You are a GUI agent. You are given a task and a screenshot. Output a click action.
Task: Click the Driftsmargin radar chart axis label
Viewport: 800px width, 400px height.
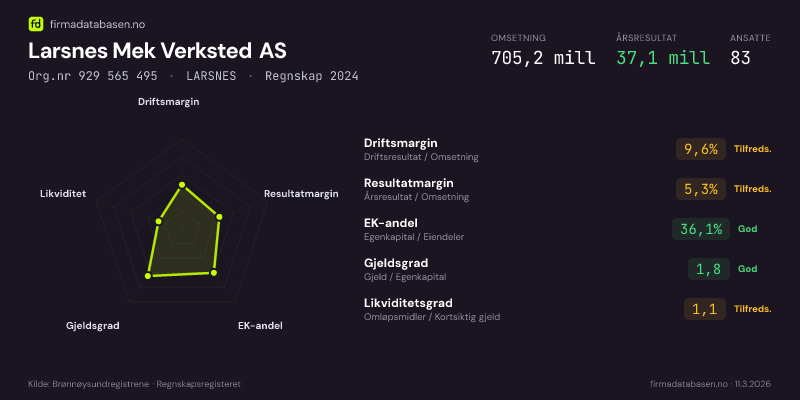[x=168, y=102]
